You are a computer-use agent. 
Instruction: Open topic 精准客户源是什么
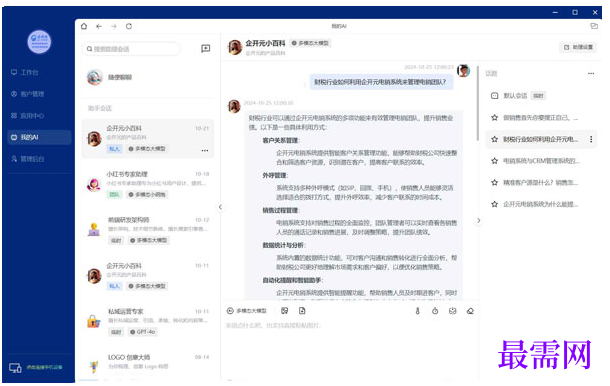point(541,182)
